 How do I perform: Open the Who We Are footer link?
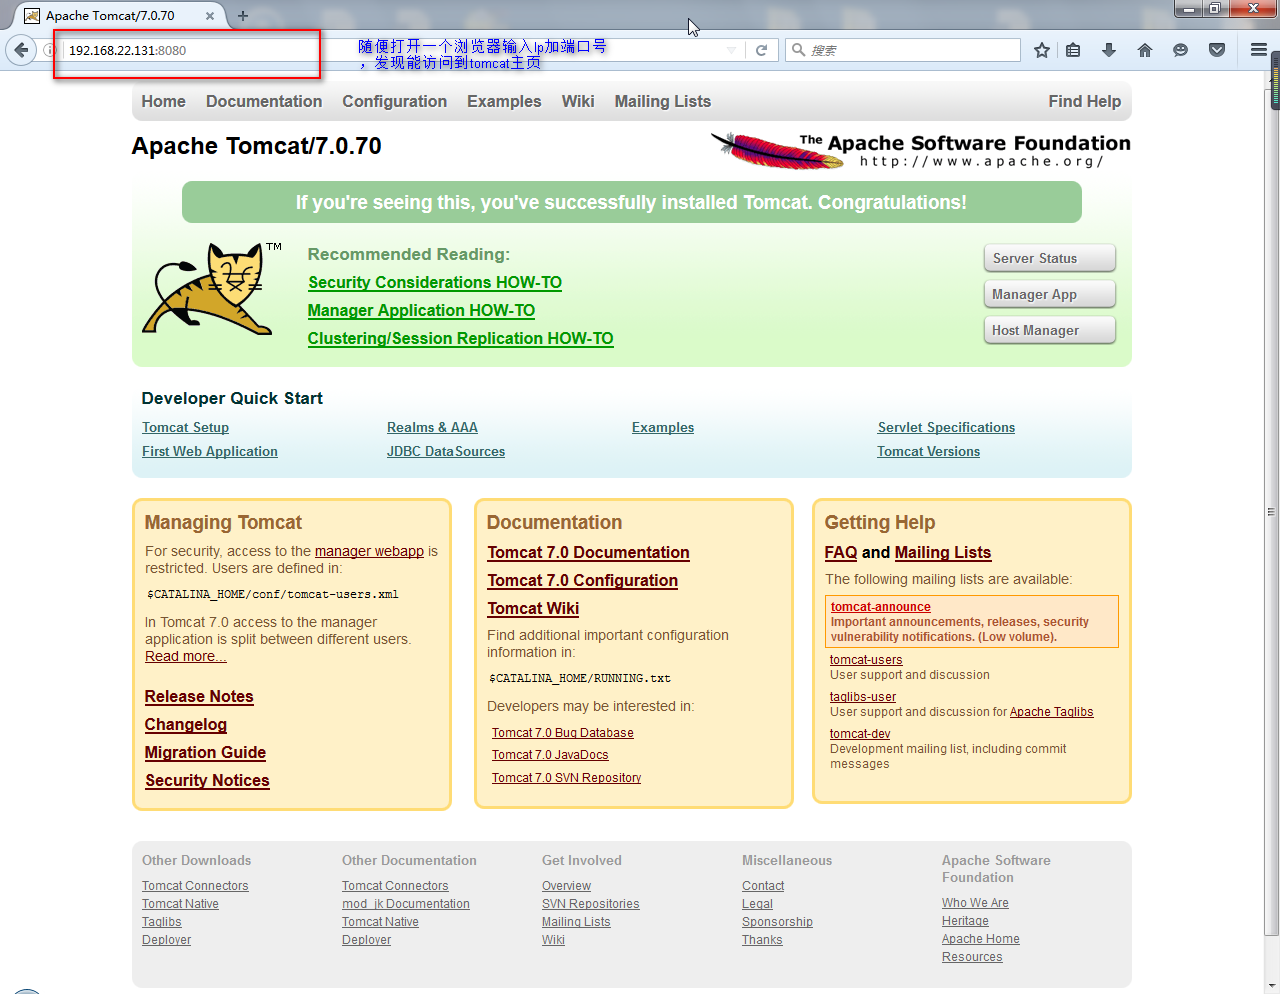click(x=975, y=903)
